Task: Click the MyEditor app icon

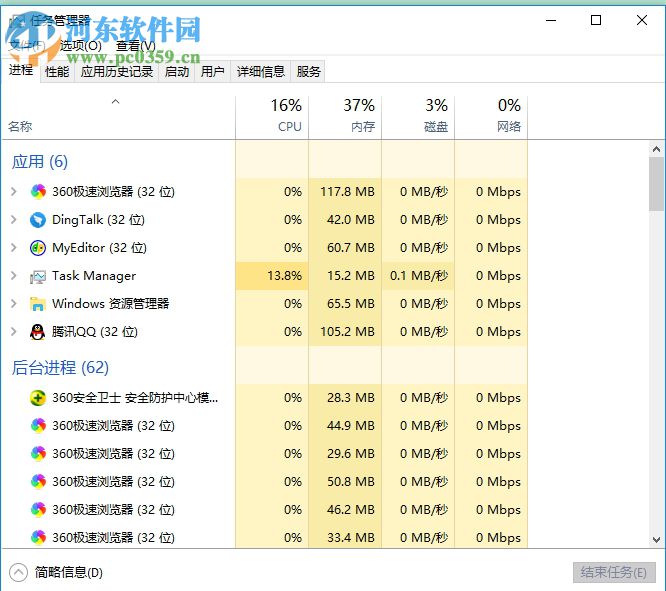Action: pos(38,248)
